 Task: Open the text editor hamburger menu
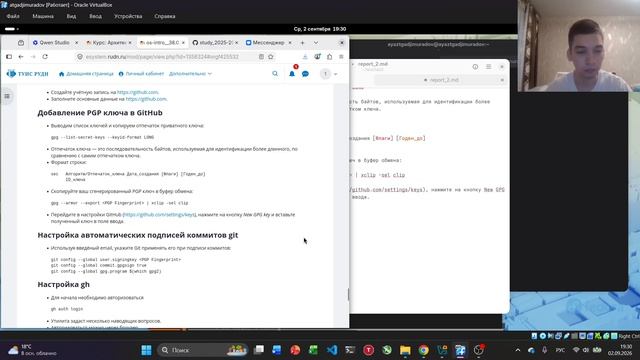pyautogui.click(x=489, y=67)
